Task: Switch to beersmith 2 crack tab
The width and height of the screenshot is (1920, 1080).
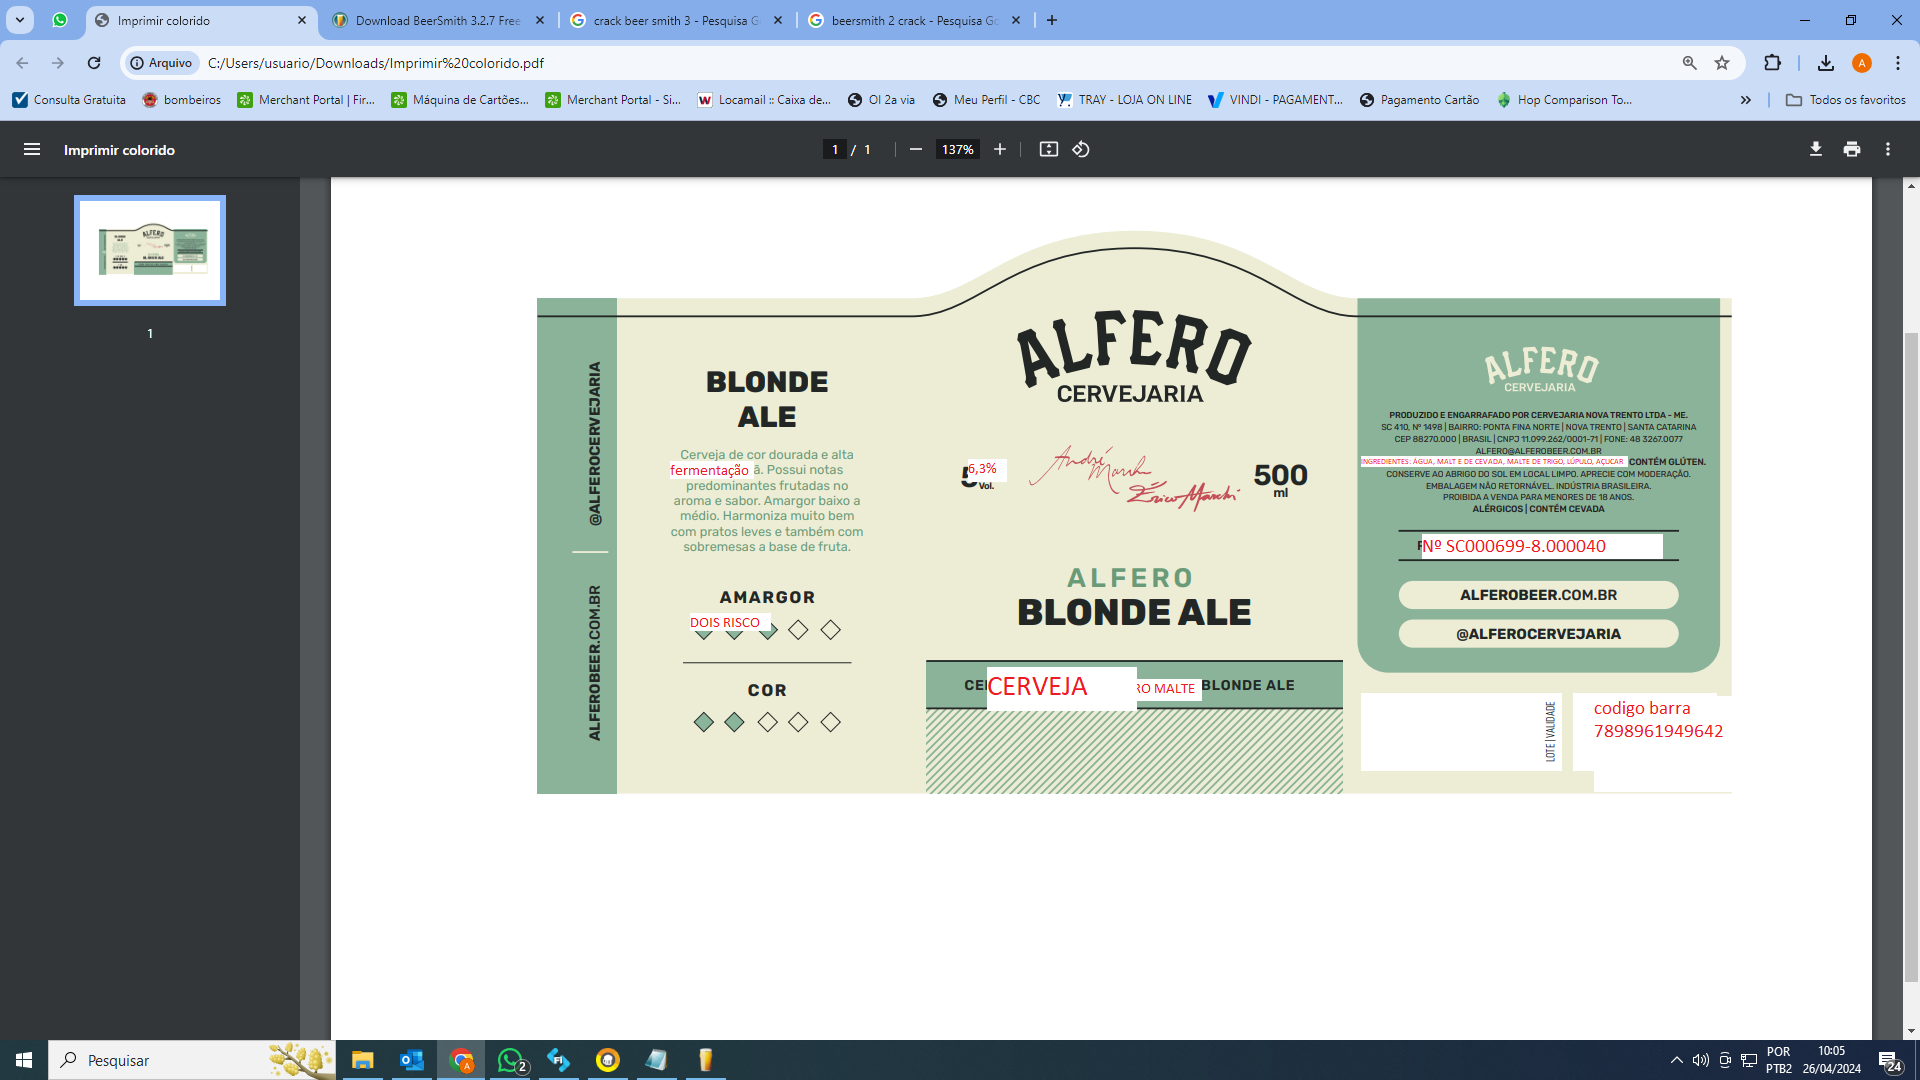Action: [x=914, y=20]
